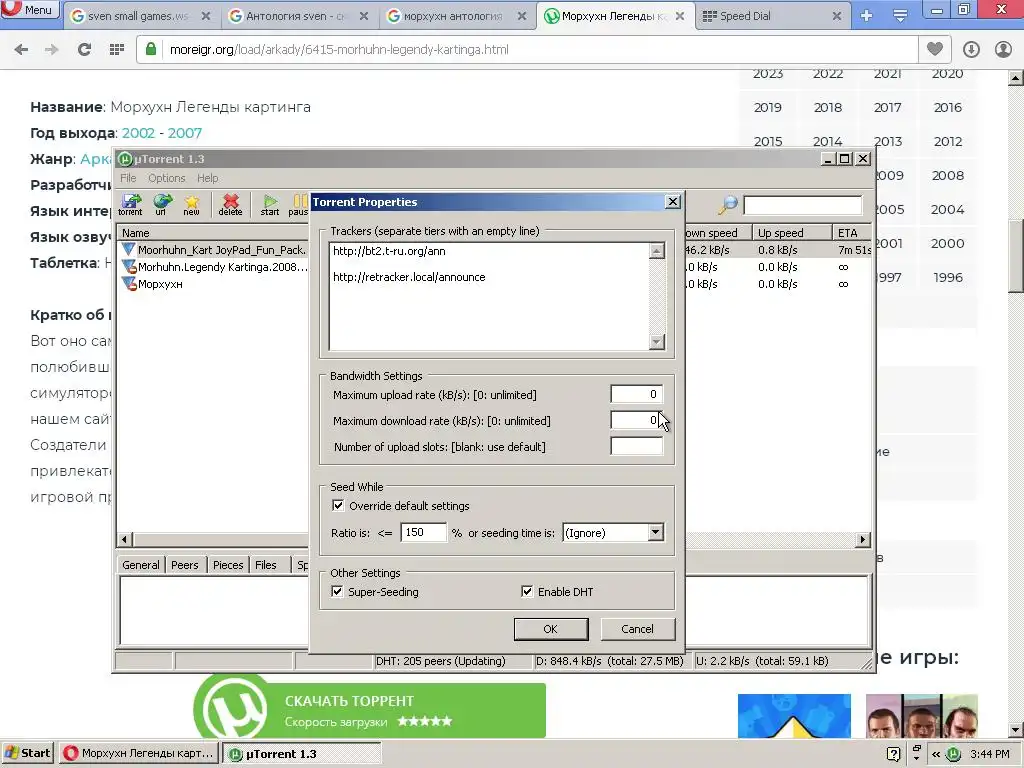The height and width of the screenshot is (768, 1024).
Task: Toggle Override default settings checkbox
Action: (x=338, y=505)
